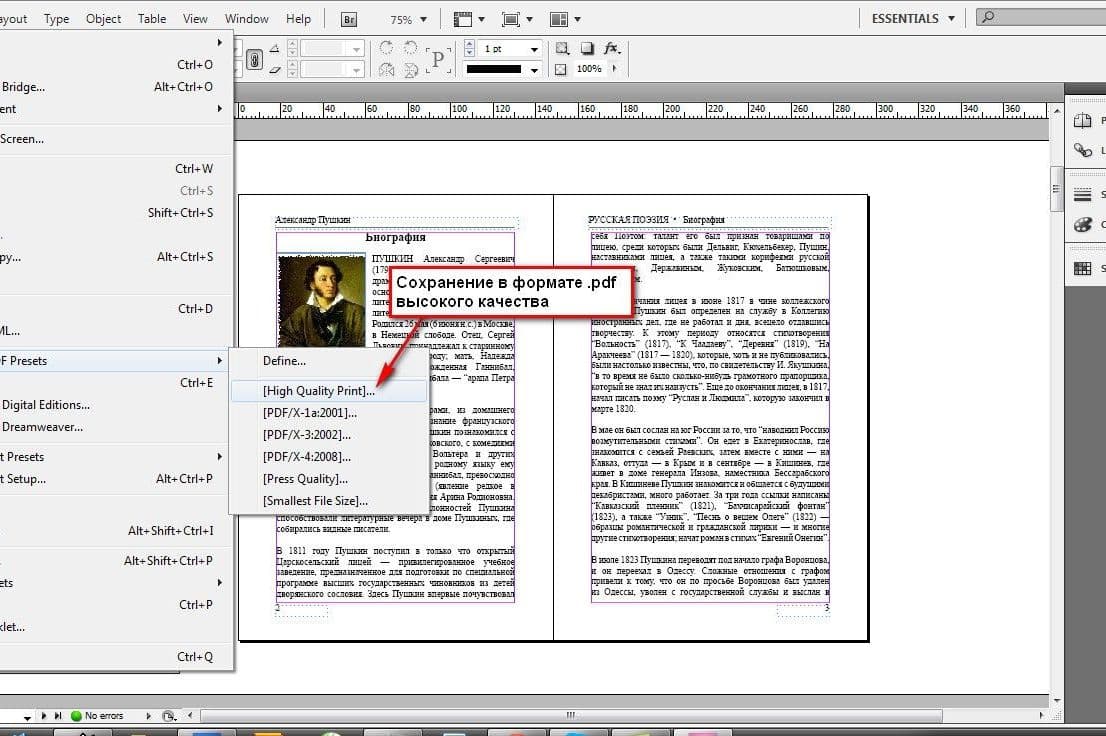Viewport: 1106px width, 736px height.
Task: Click the opacity checkerboard icon
Action: click(561, 69)
